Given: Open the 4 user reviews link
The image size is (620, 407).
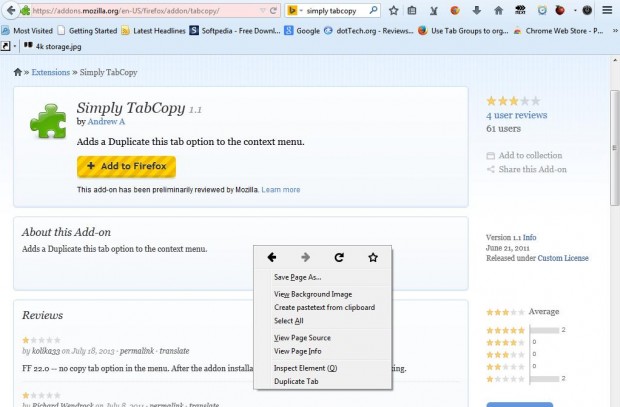Looking at the screenshot, I should (516, 115).
